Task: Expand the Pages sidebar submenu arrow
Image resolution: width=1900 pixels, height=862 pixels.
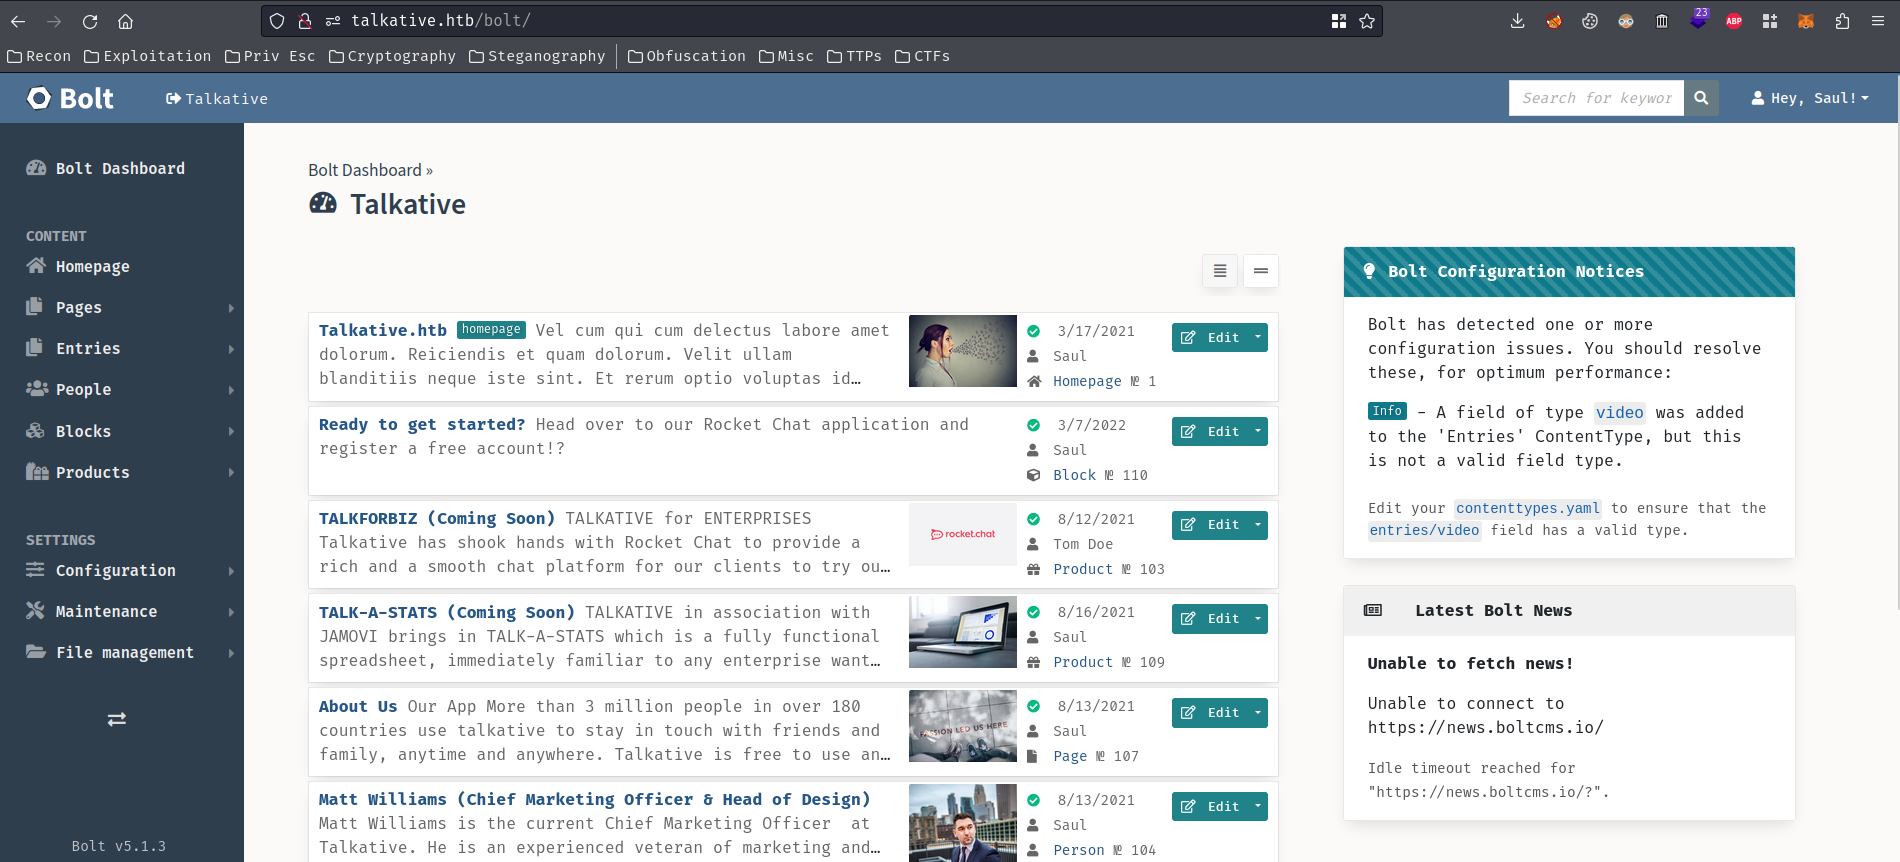Action: pos(231,308)
